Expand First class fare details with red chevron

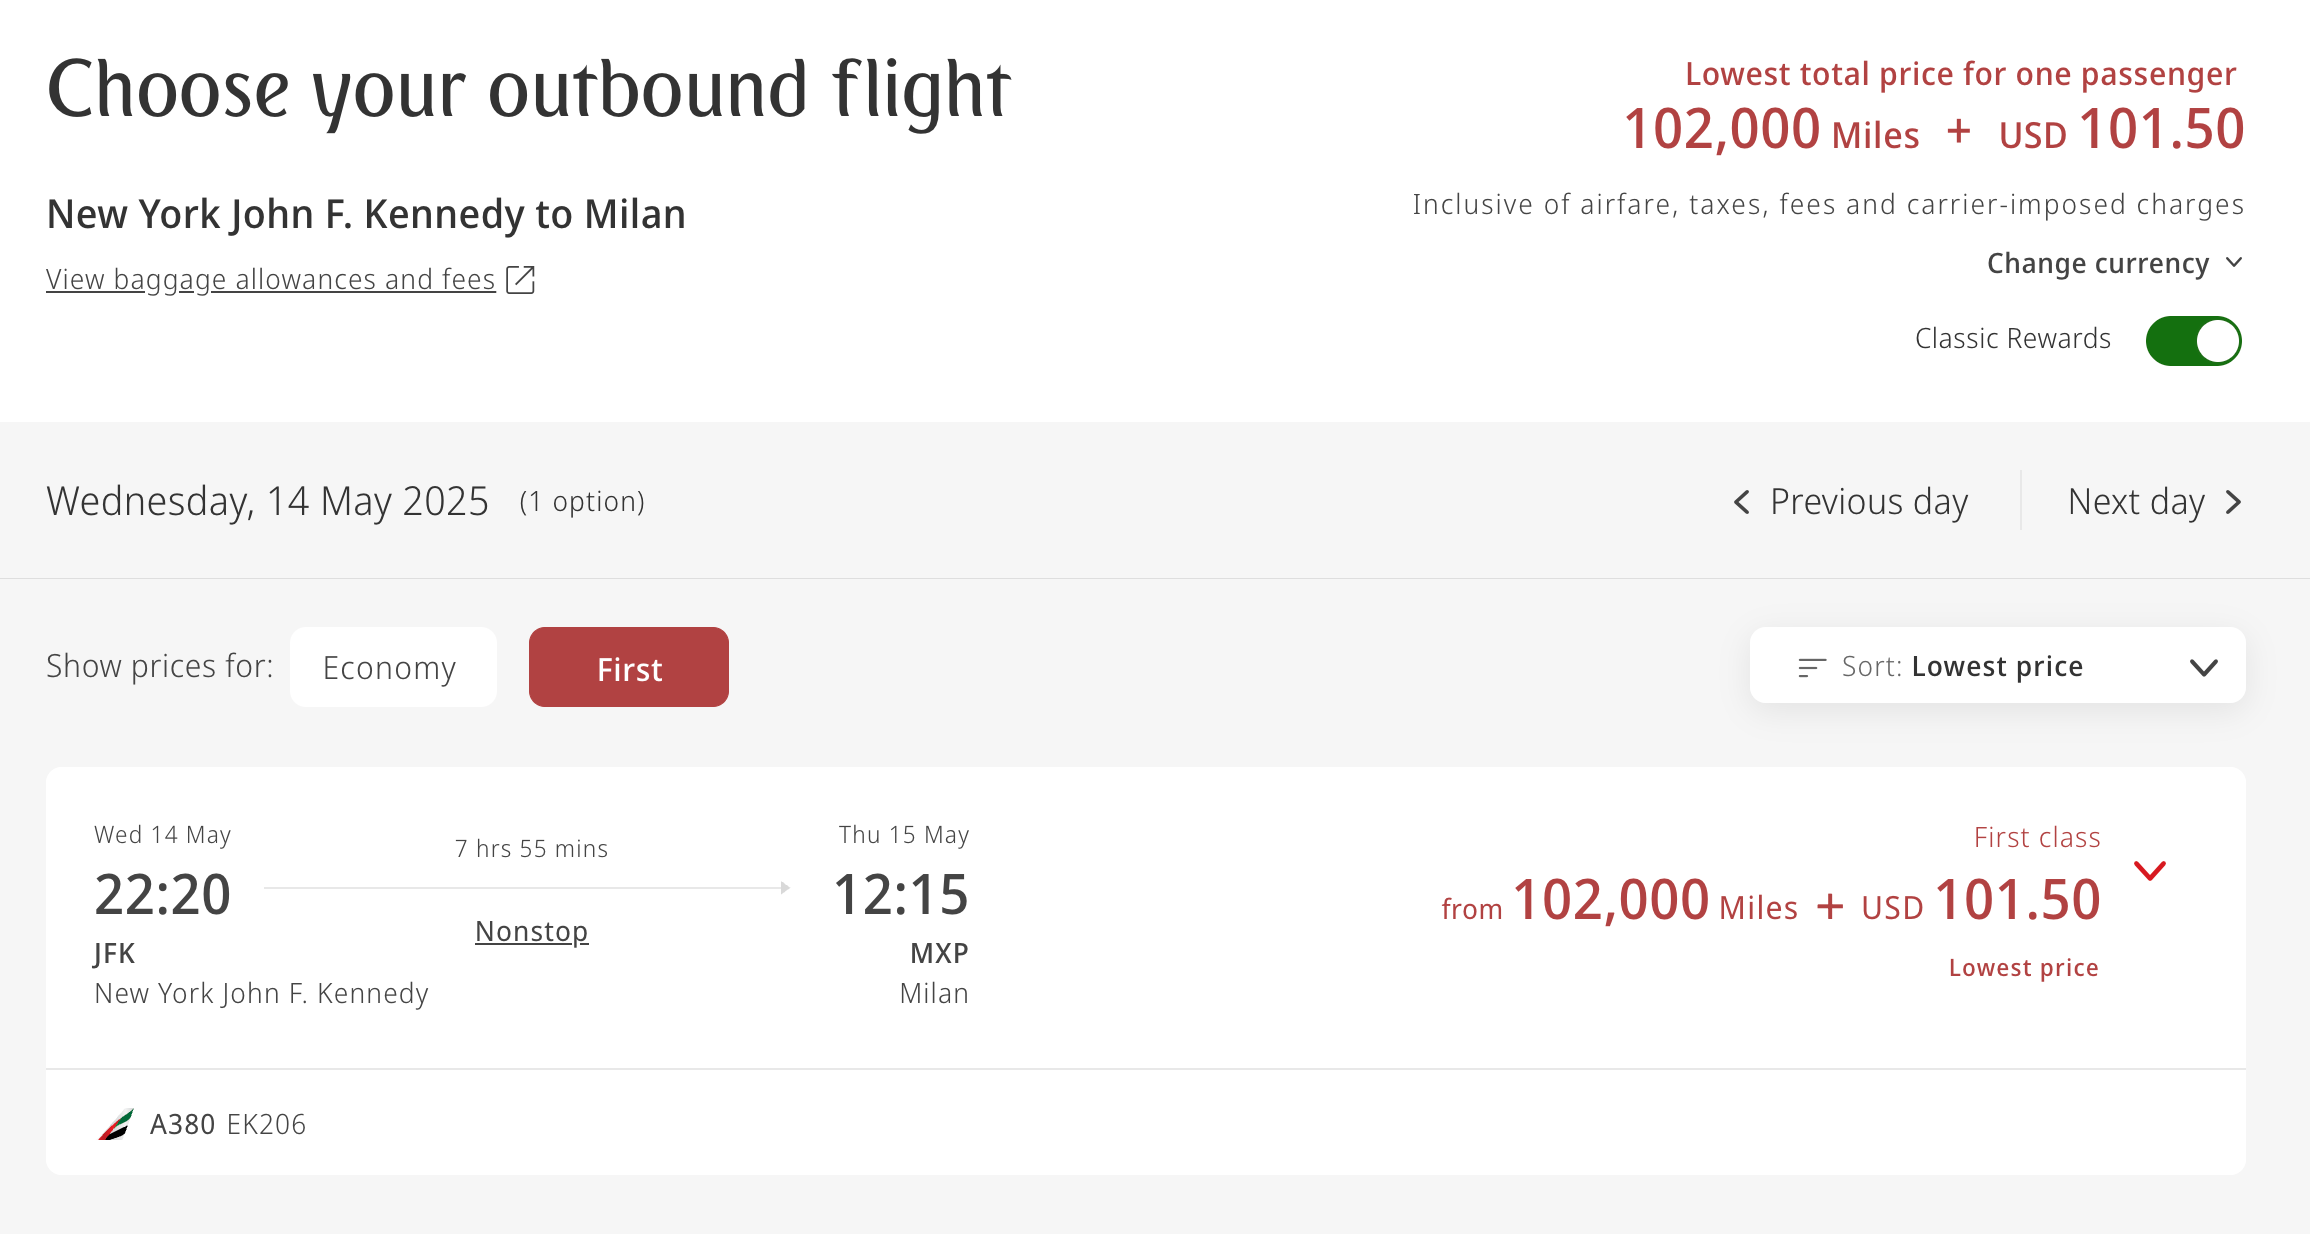pyautogui.click(x=2148, y=871)
